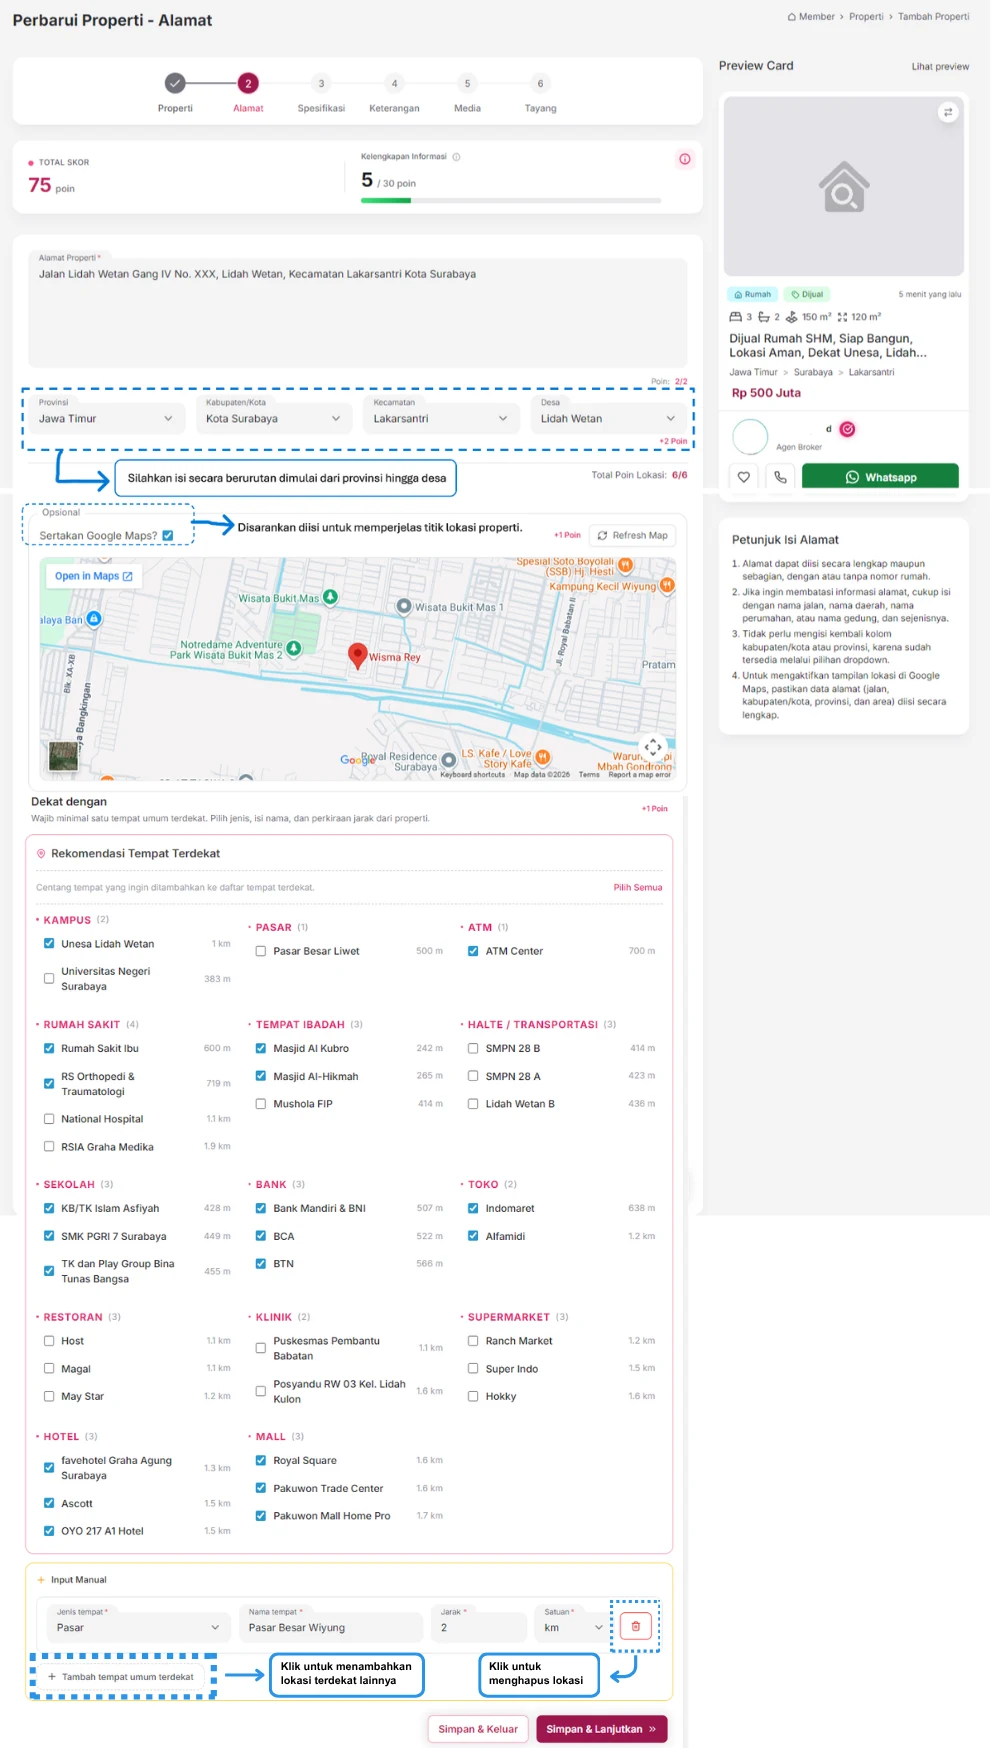Viewport: 996px width, 1748px height.
Task: Check the Pasar Besar Liwet checkbox
Action: coord(261,951)
